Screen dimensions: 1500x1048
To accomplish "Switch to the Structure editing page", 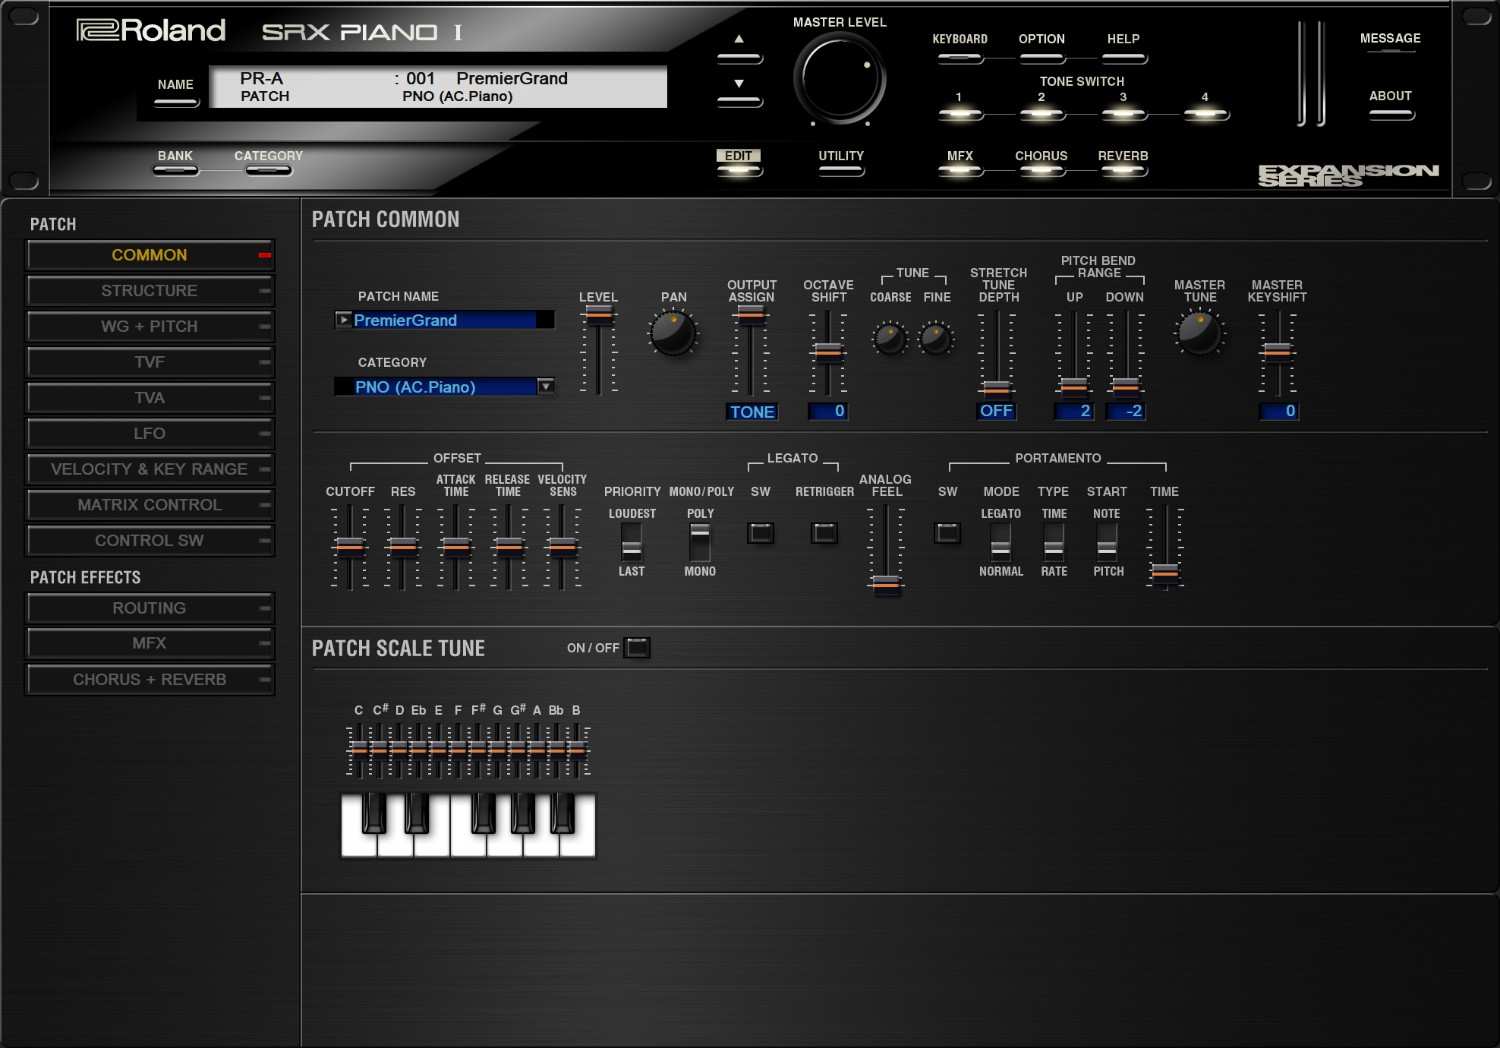I will (x=150, y=290).
